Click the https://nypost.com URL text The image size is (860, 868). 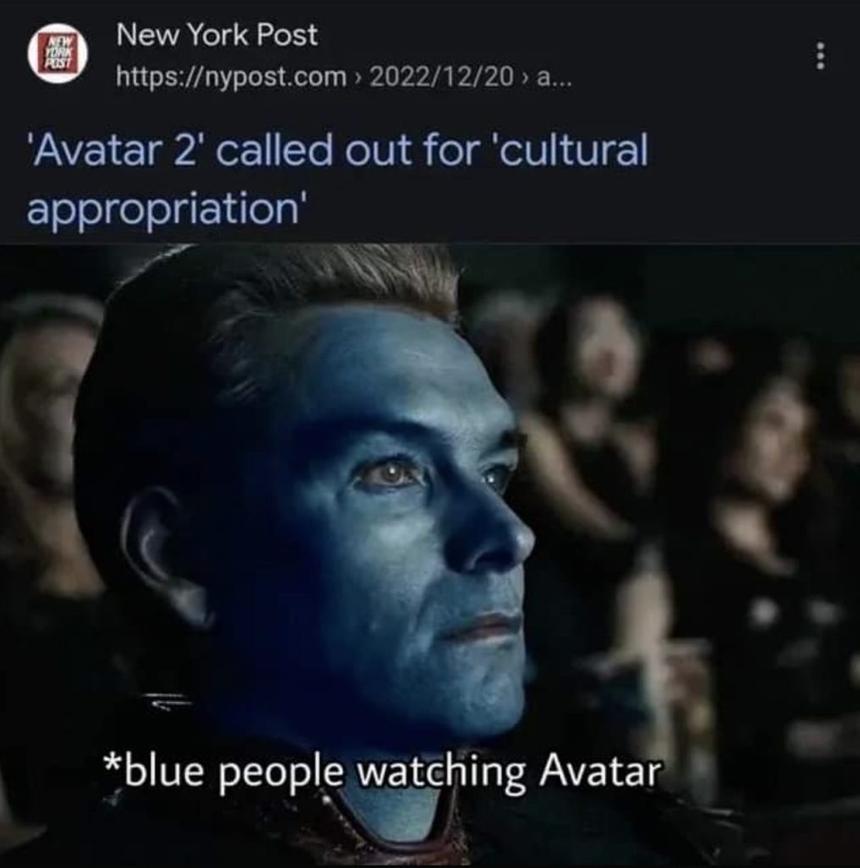click(231, 77)
